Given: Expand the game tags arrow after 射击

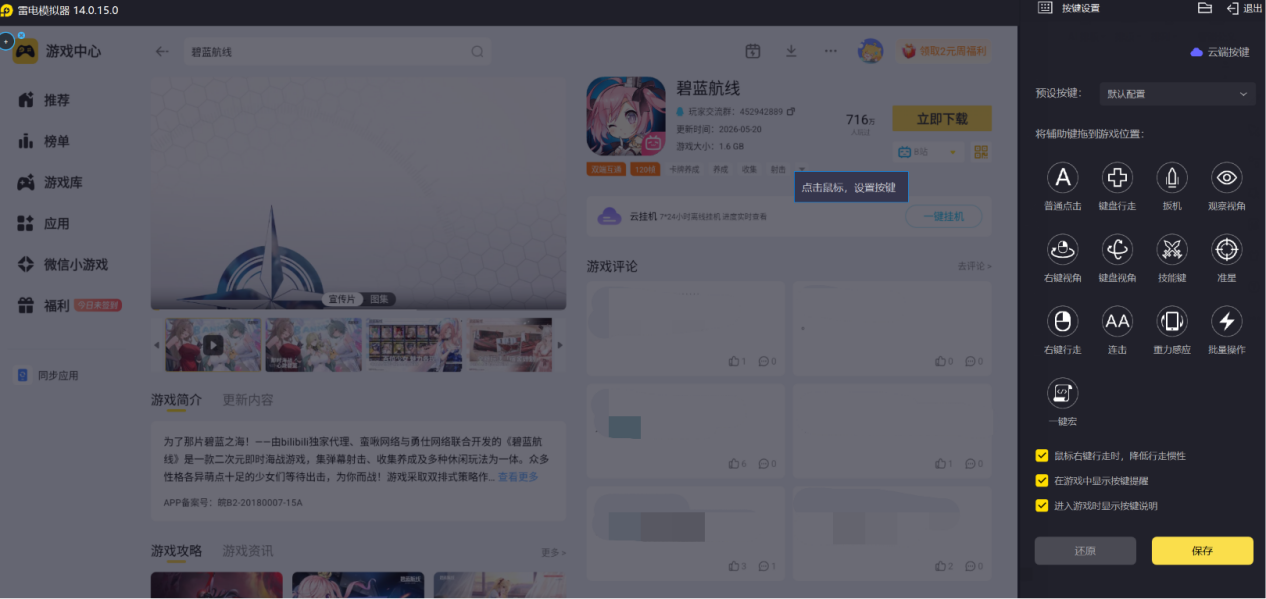Looking at the screenshot, I should pyautogui.click(x=801, y=169).
